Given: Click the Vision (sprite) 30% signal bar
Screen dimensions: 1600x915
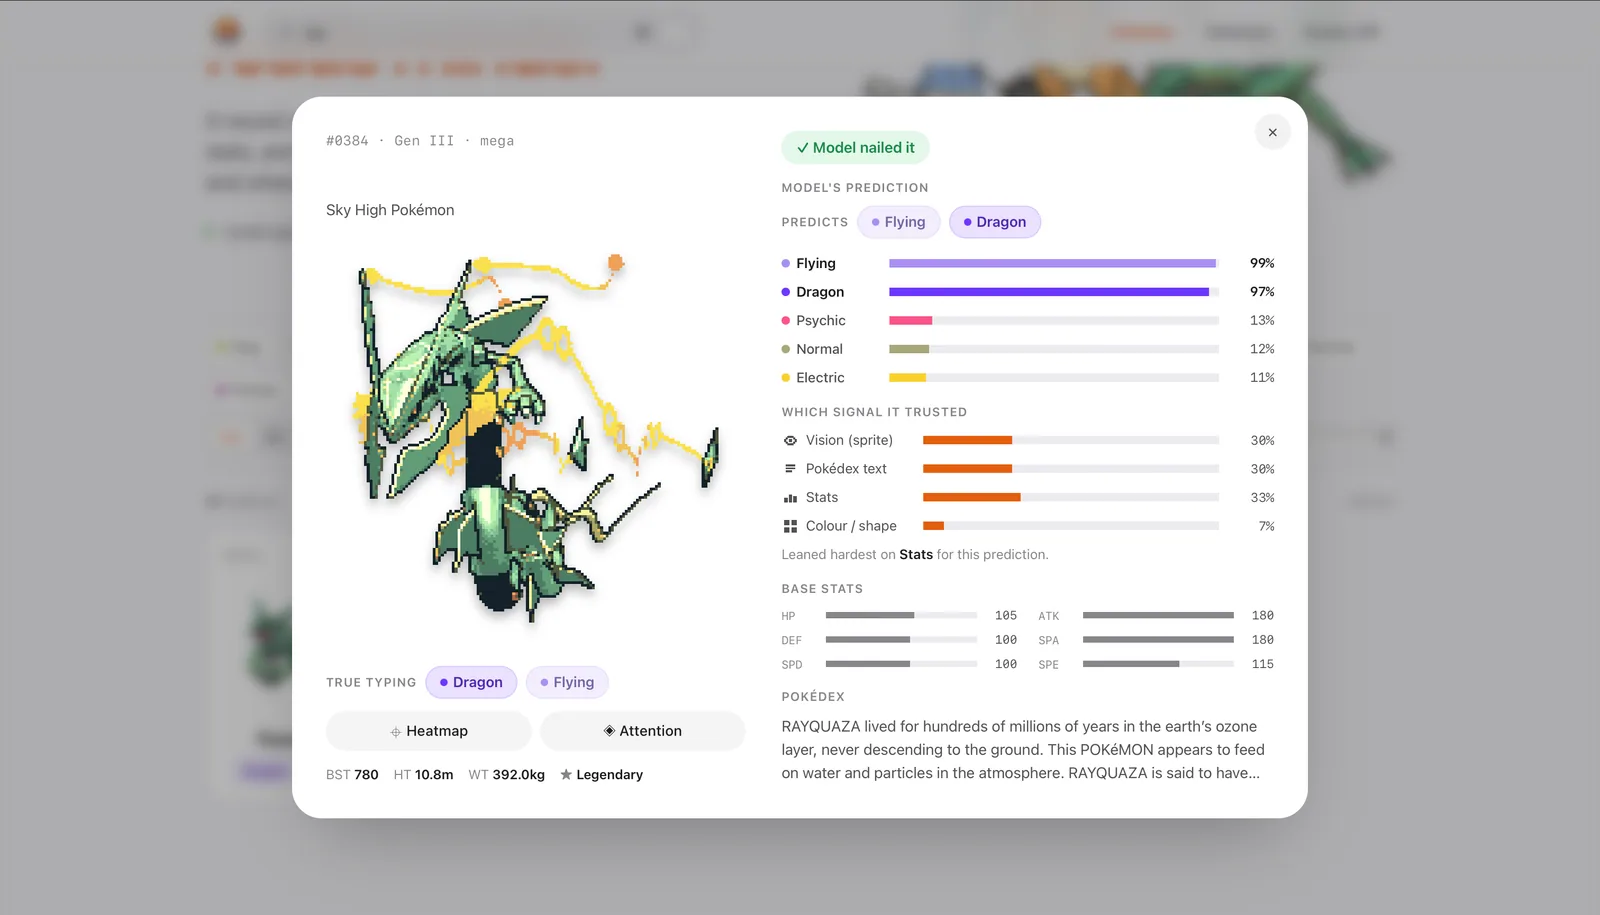Looking at the screenshot, I should point(1071,440).
